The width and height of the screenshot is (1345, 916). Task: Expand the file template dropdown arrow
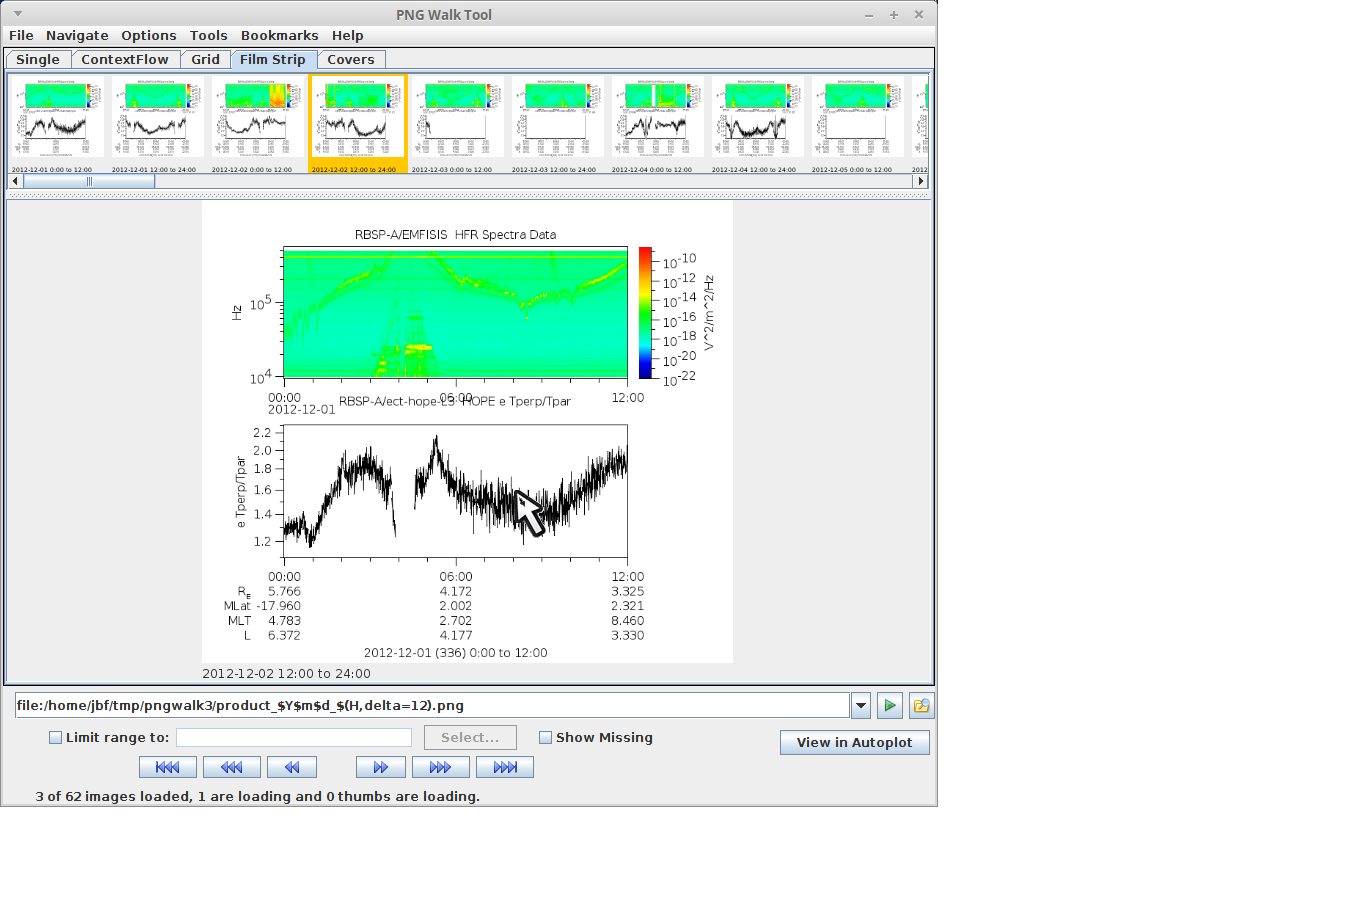(x=861, y=706)
